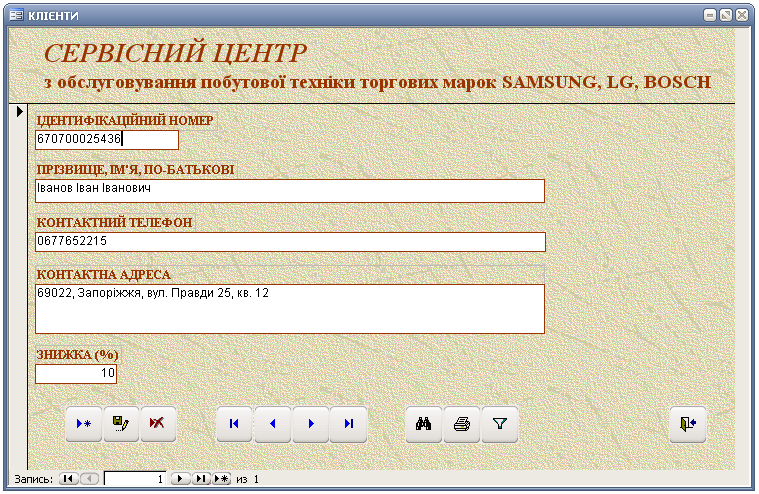Click the Запись: label in the status bar
The height and width of the screenshot is (494, 759).
pyautogui.click(x=33, y=479)
